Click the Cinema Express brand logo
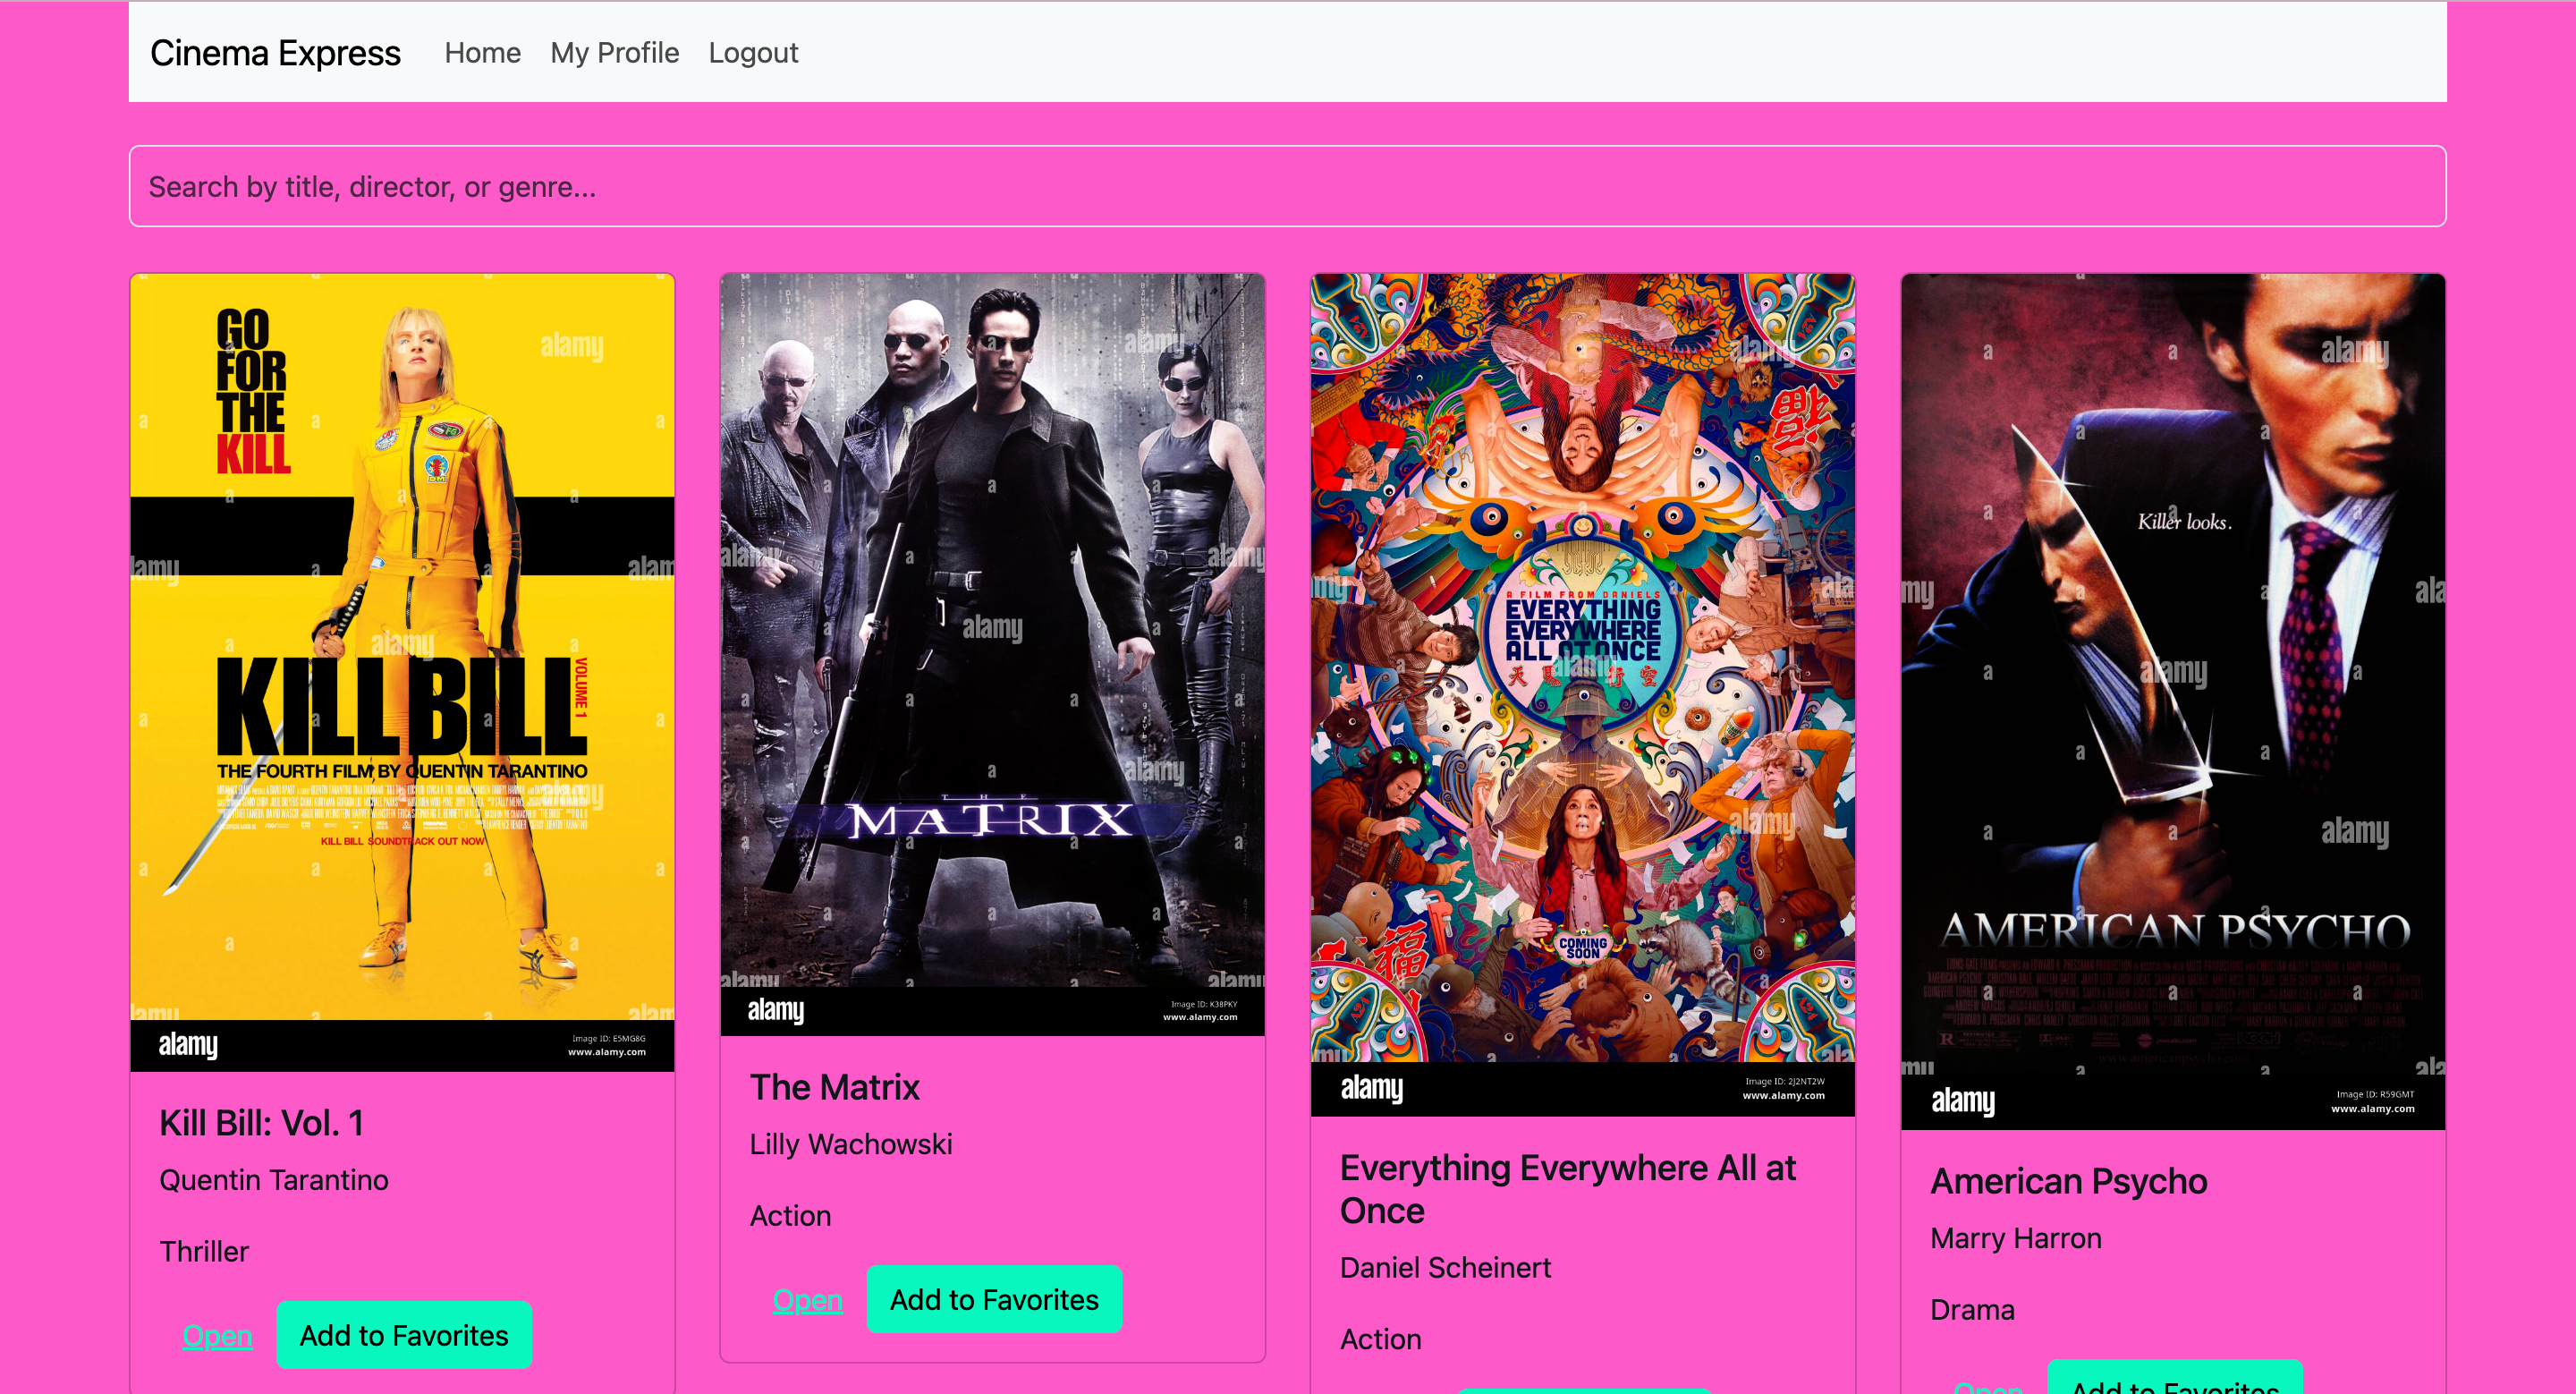The width and height of the screenshot is (2576, 1394). (275, 53)
